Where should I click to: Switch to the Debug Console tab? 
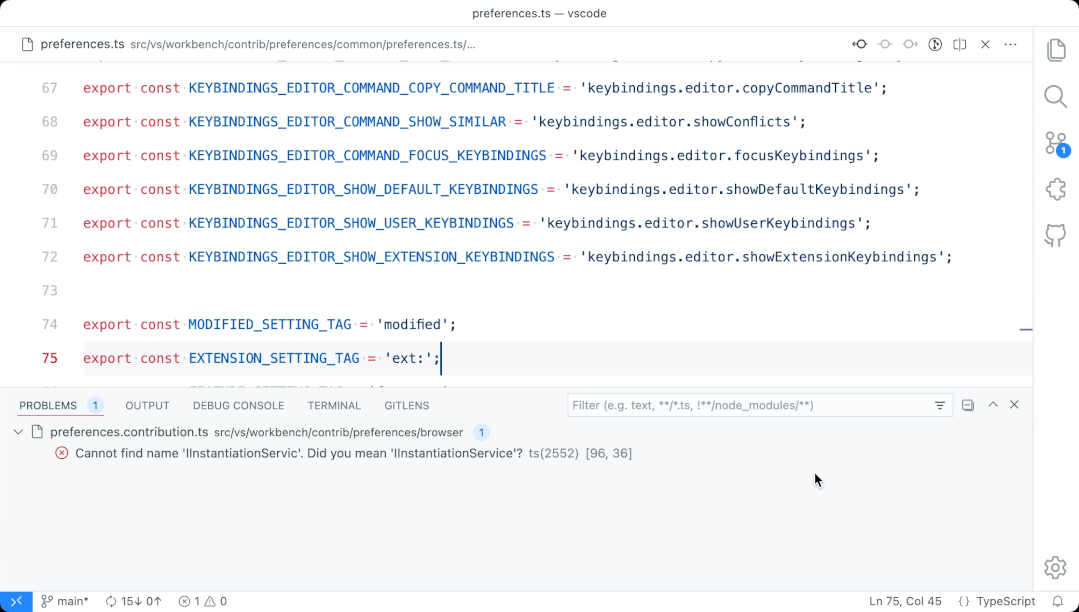[238, 405]
